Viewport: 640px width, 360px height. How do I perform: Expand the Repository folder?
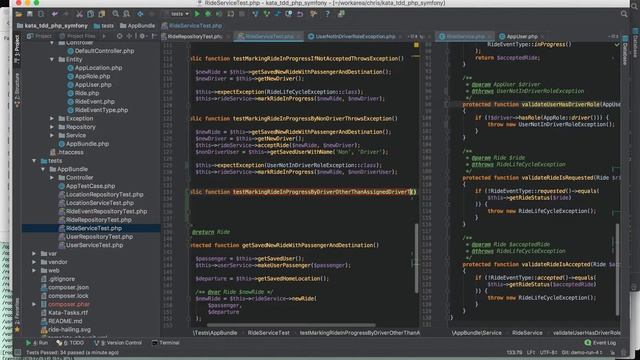click(52, 127)
